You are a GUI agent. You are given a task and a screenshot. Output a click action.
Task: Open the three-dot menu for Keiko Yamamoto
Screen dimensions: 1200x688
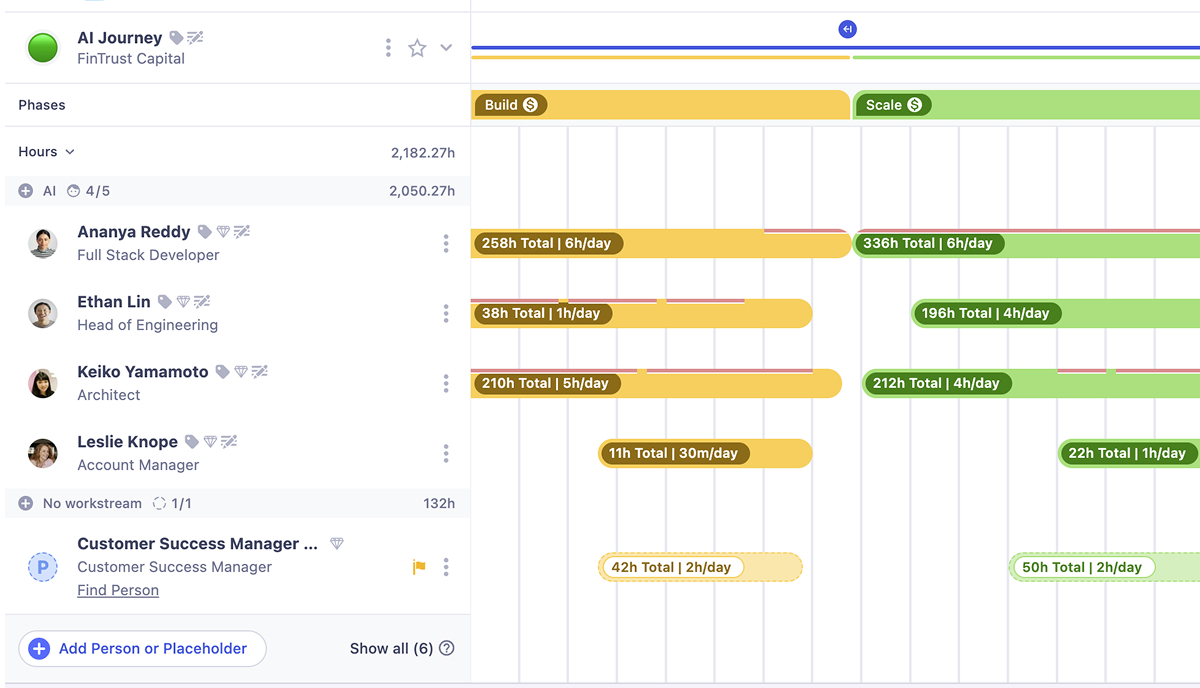[446, 383]
